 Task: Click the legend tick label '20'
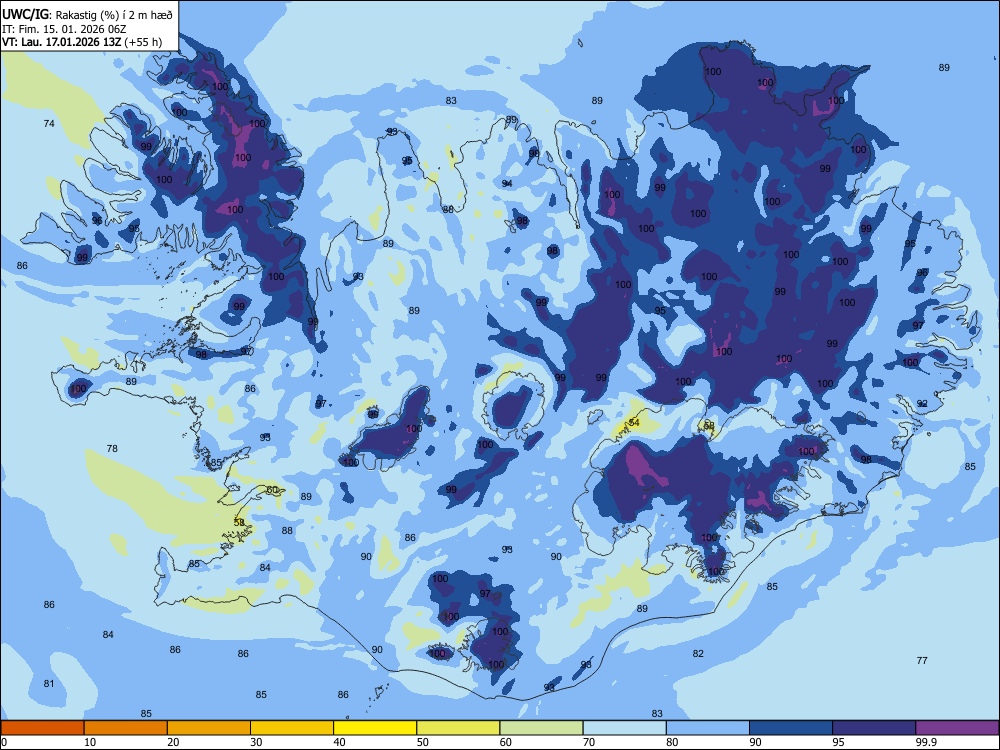[173, 742]
